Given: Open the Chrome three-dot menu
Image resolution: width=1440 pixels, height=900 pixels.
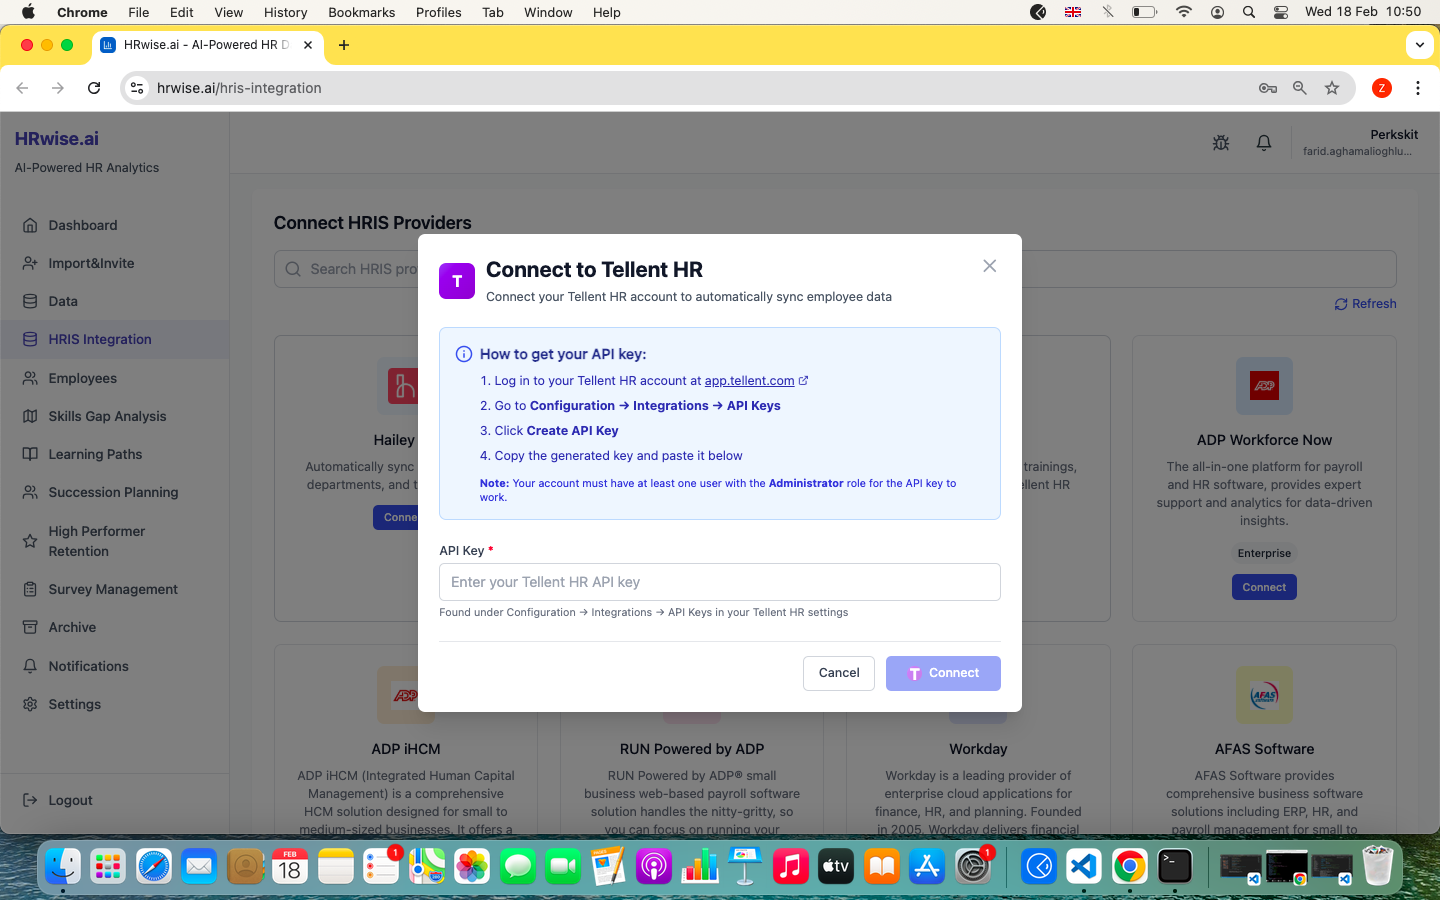Looking at the screenshot, I should 1418,88.
